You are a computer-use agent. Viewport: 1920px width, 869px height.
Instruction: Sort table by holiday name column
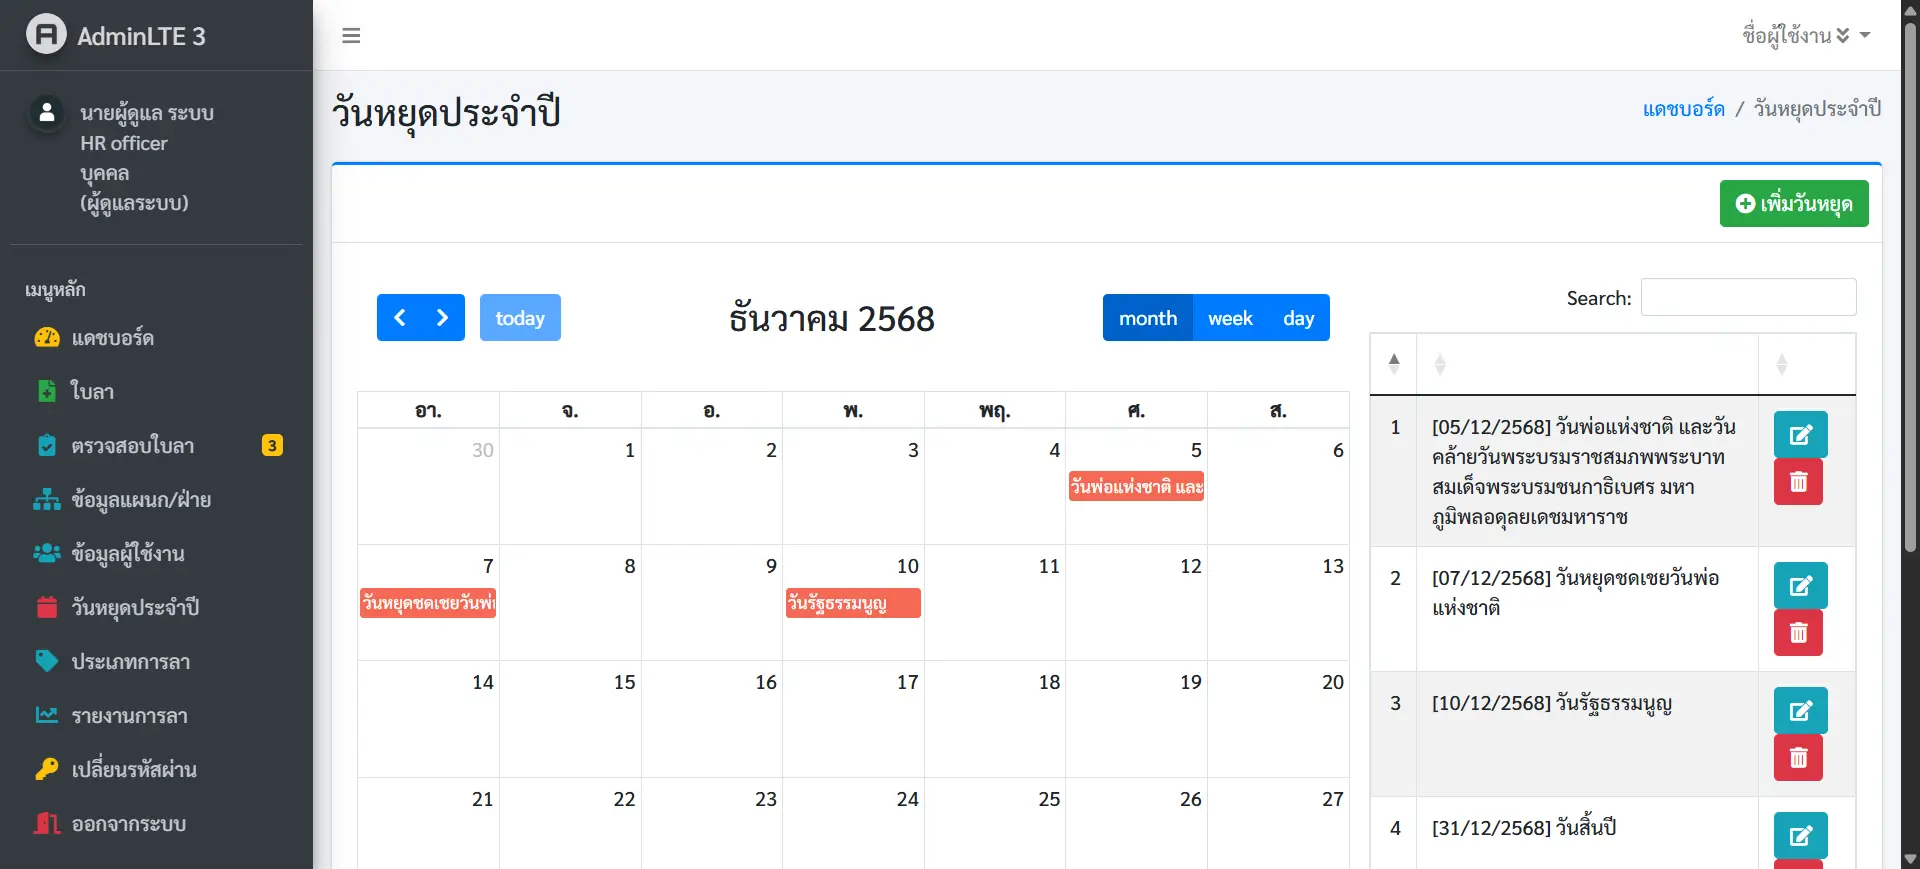[x=1440, y=364]
